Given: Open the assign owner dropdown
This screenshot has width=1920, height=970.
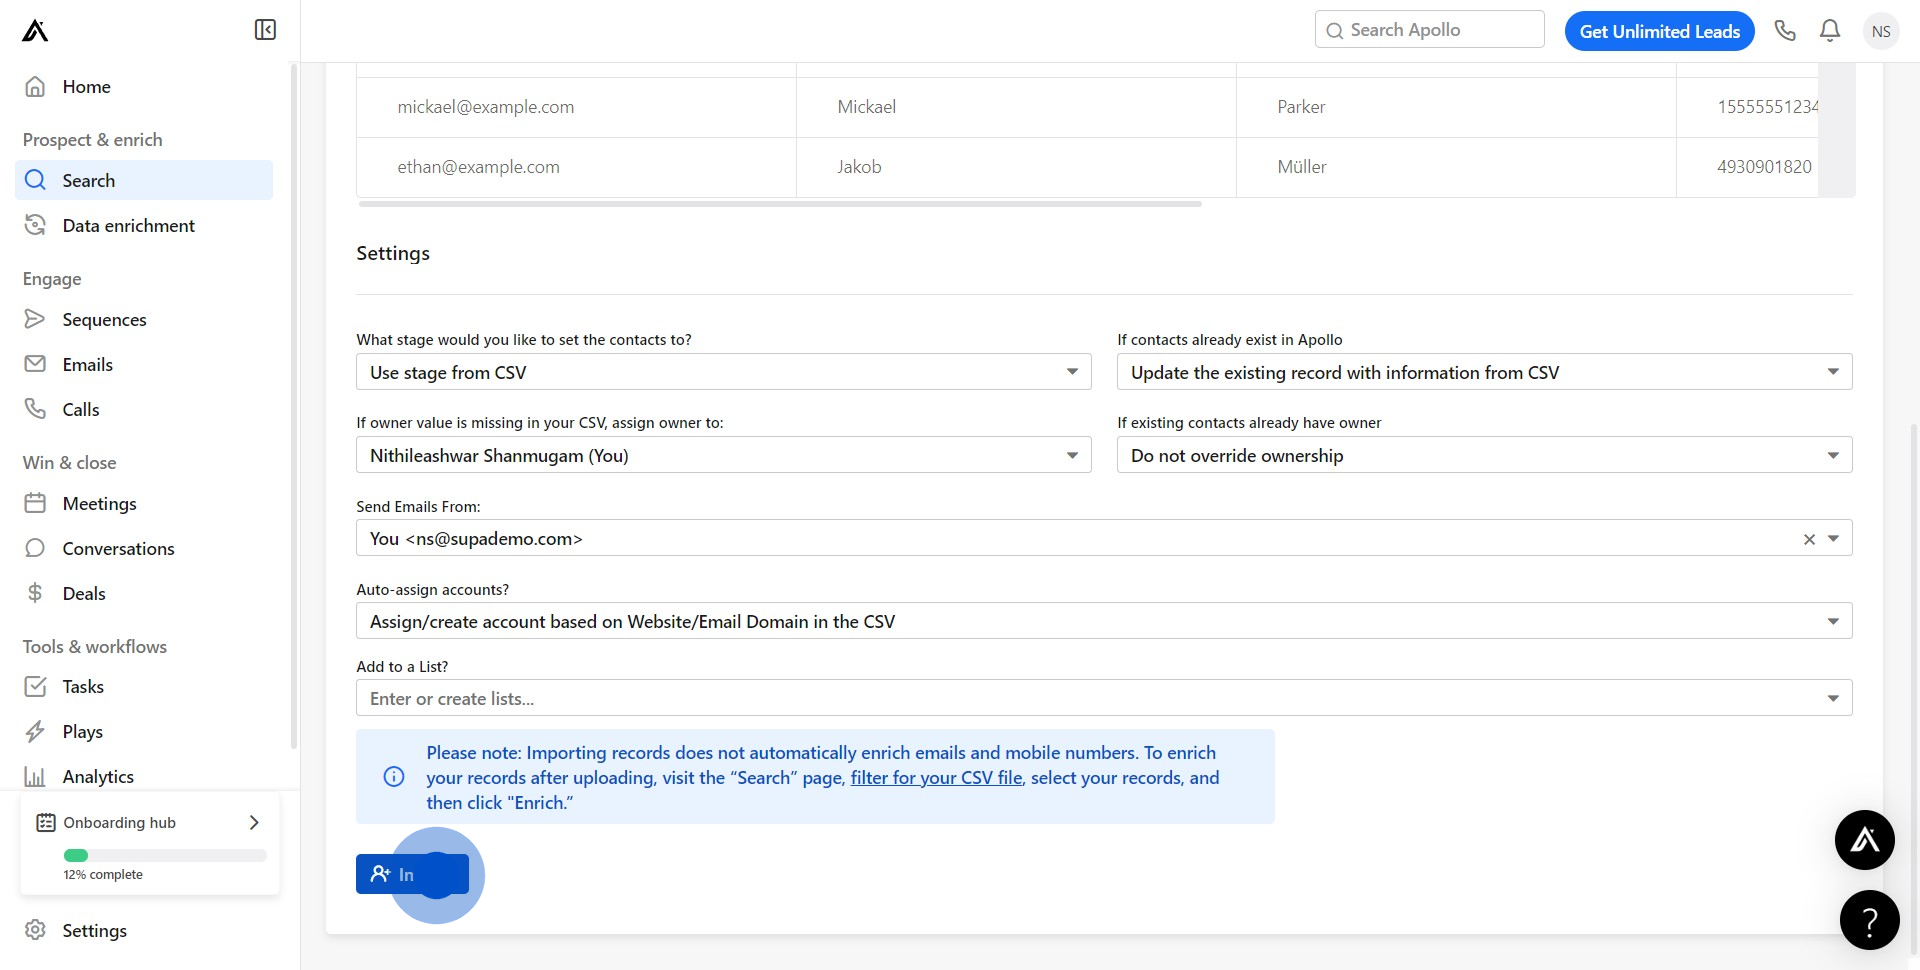Looking at the screenshot, I should click(x=723, y=455).
